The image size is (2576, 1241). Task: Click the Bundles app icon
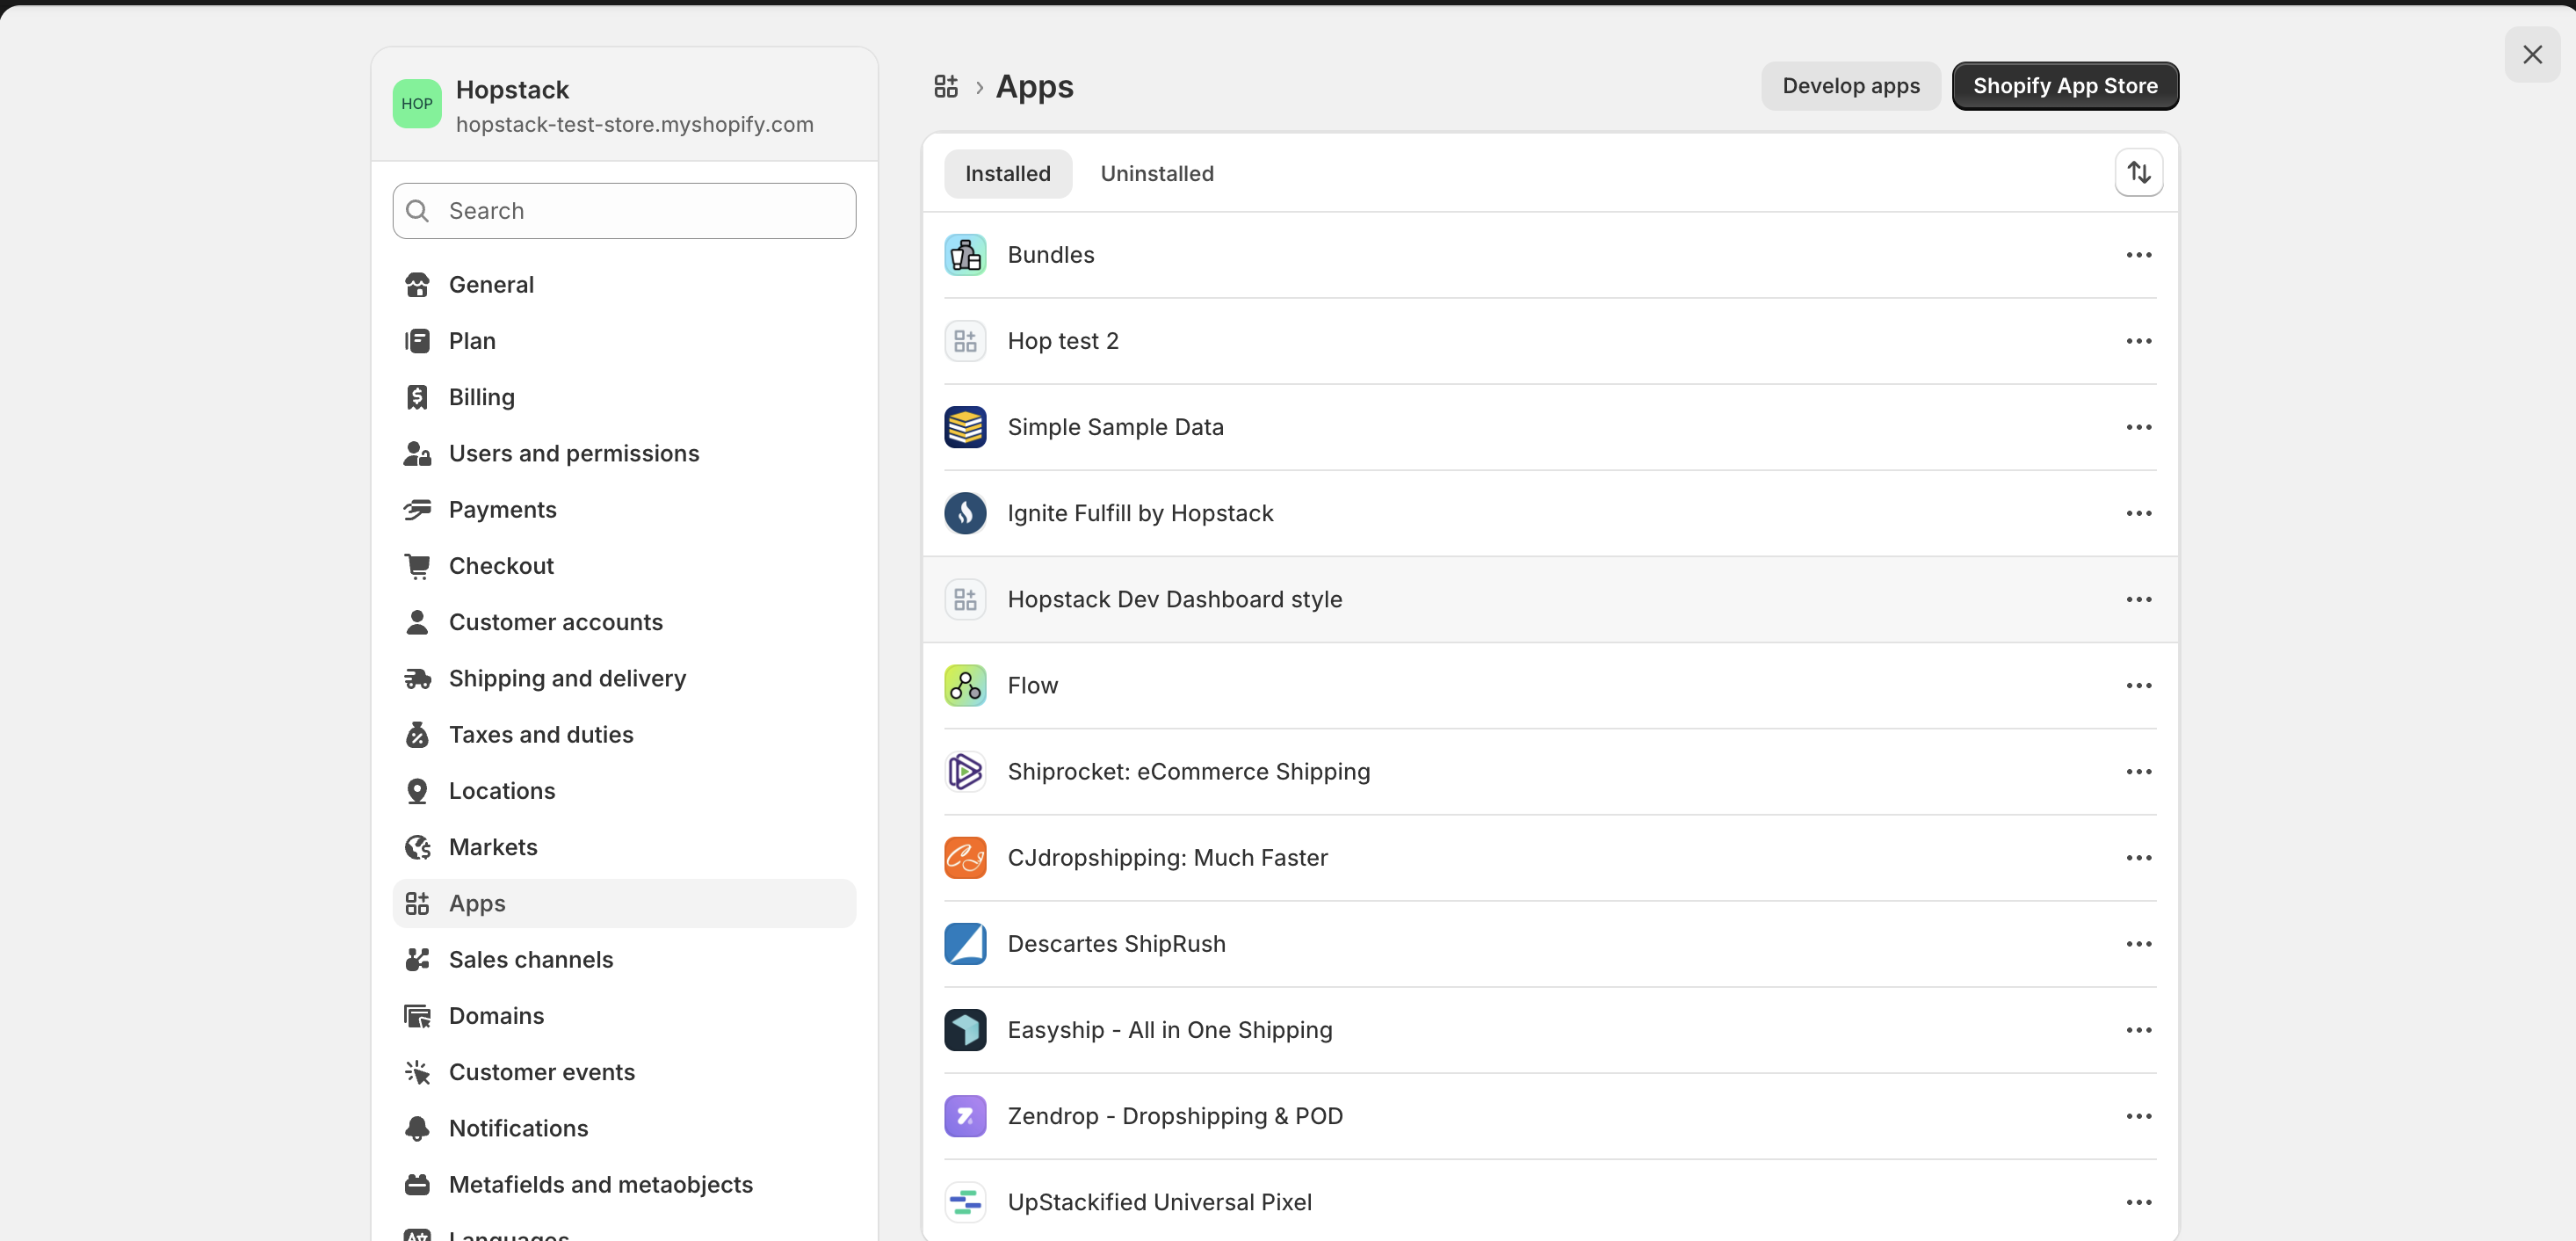(965, 255)
